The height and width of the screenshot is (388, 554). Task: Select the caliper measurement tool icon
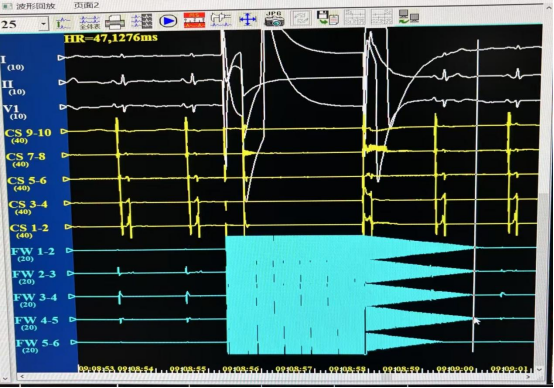(220, 20)
